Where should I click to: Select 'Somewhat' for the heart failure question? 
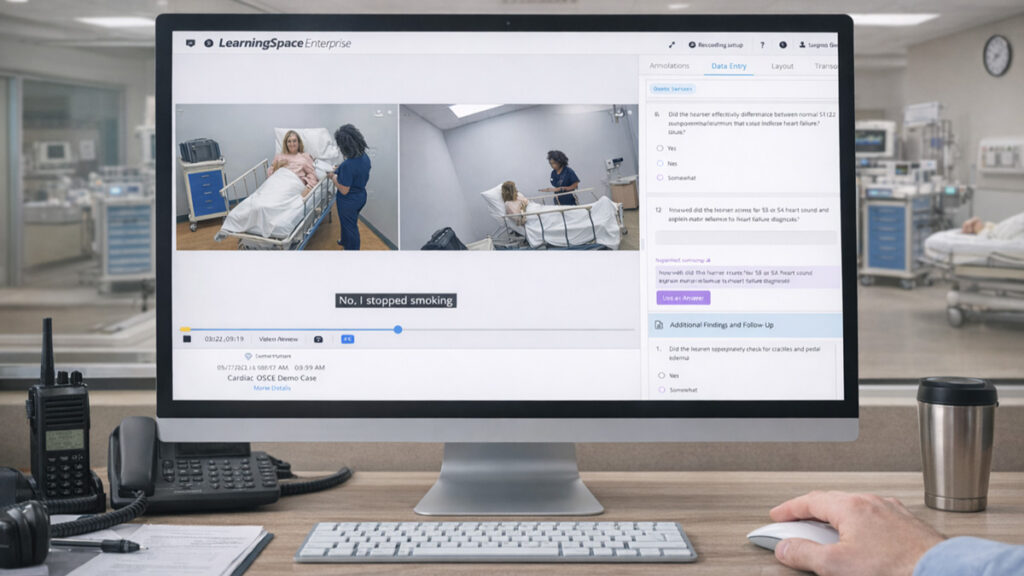pos(660,177)
